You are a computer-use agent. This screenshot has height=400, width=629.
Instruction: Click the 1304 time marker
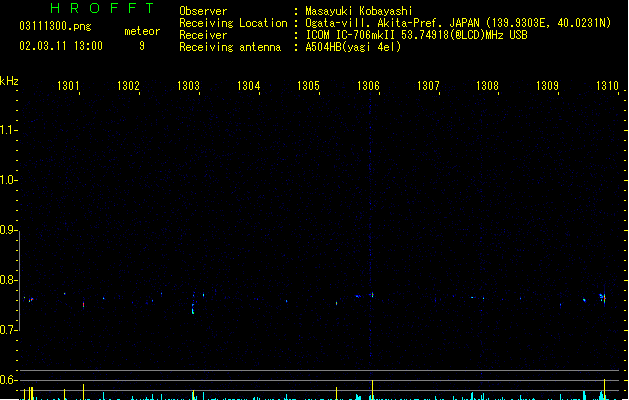tap(249, 86)
